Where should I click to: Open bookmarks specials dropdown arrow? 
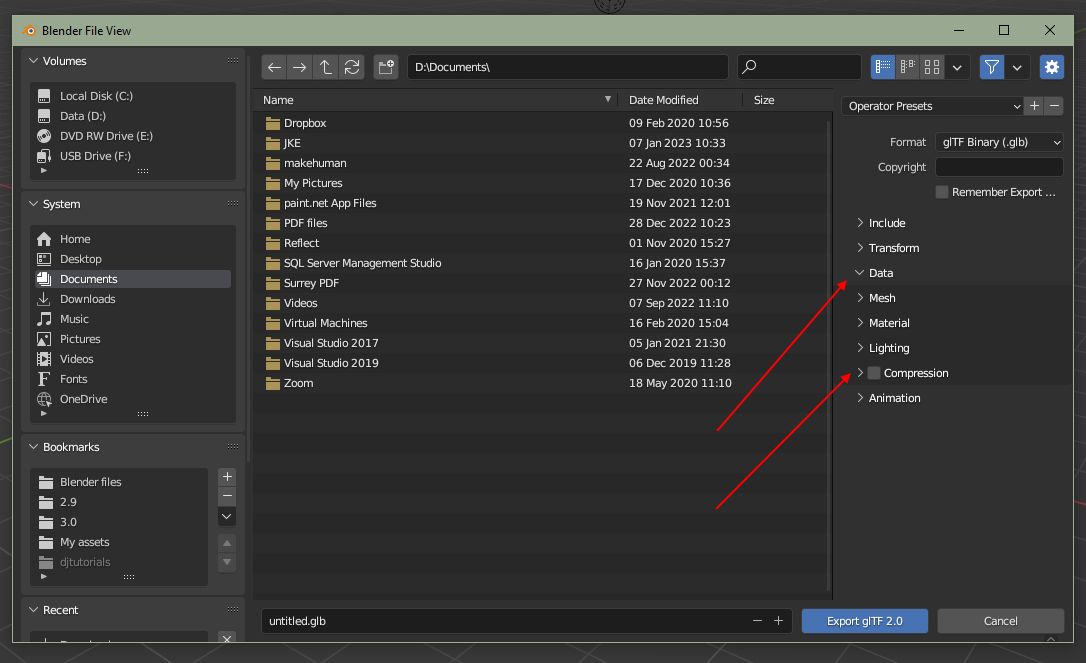coord(226,517)
